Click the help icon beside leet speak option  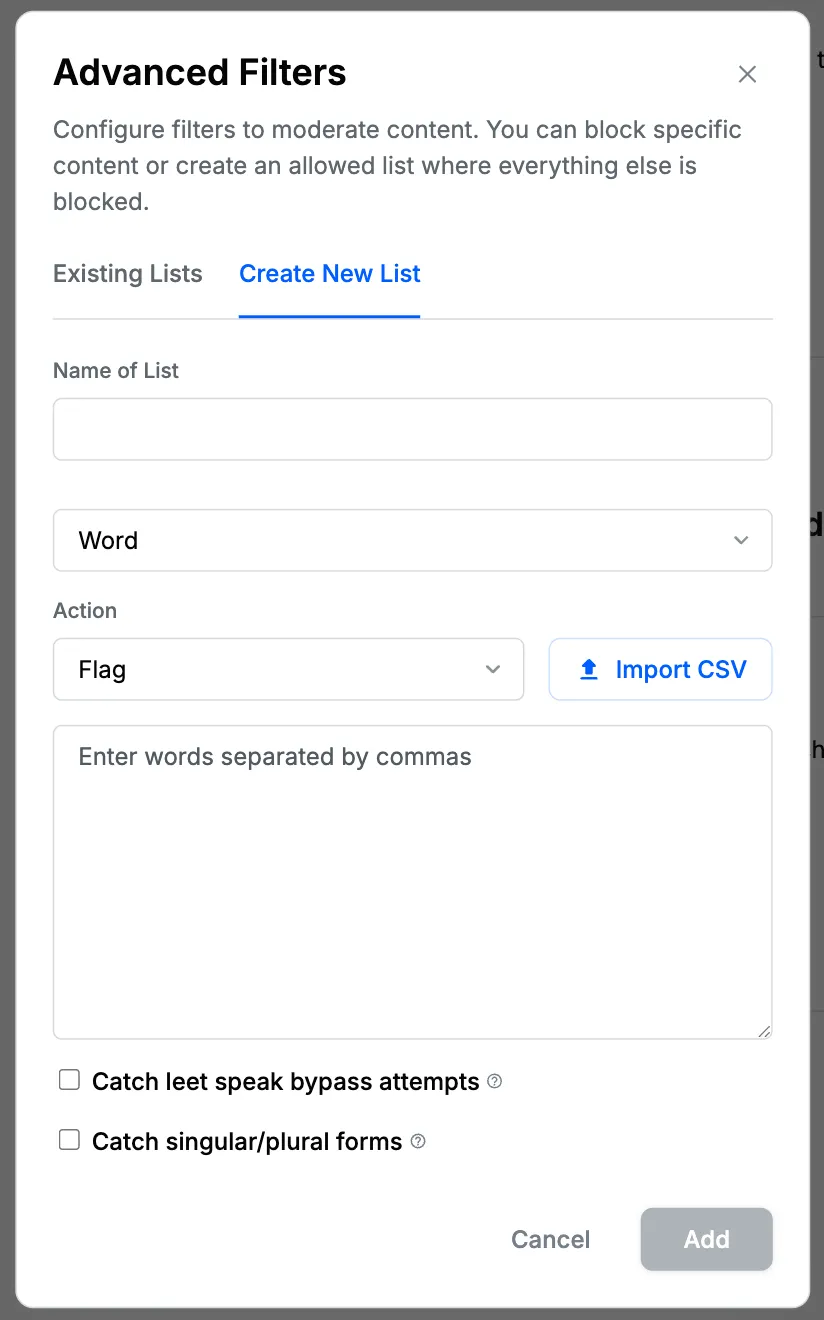(493, 1082)
